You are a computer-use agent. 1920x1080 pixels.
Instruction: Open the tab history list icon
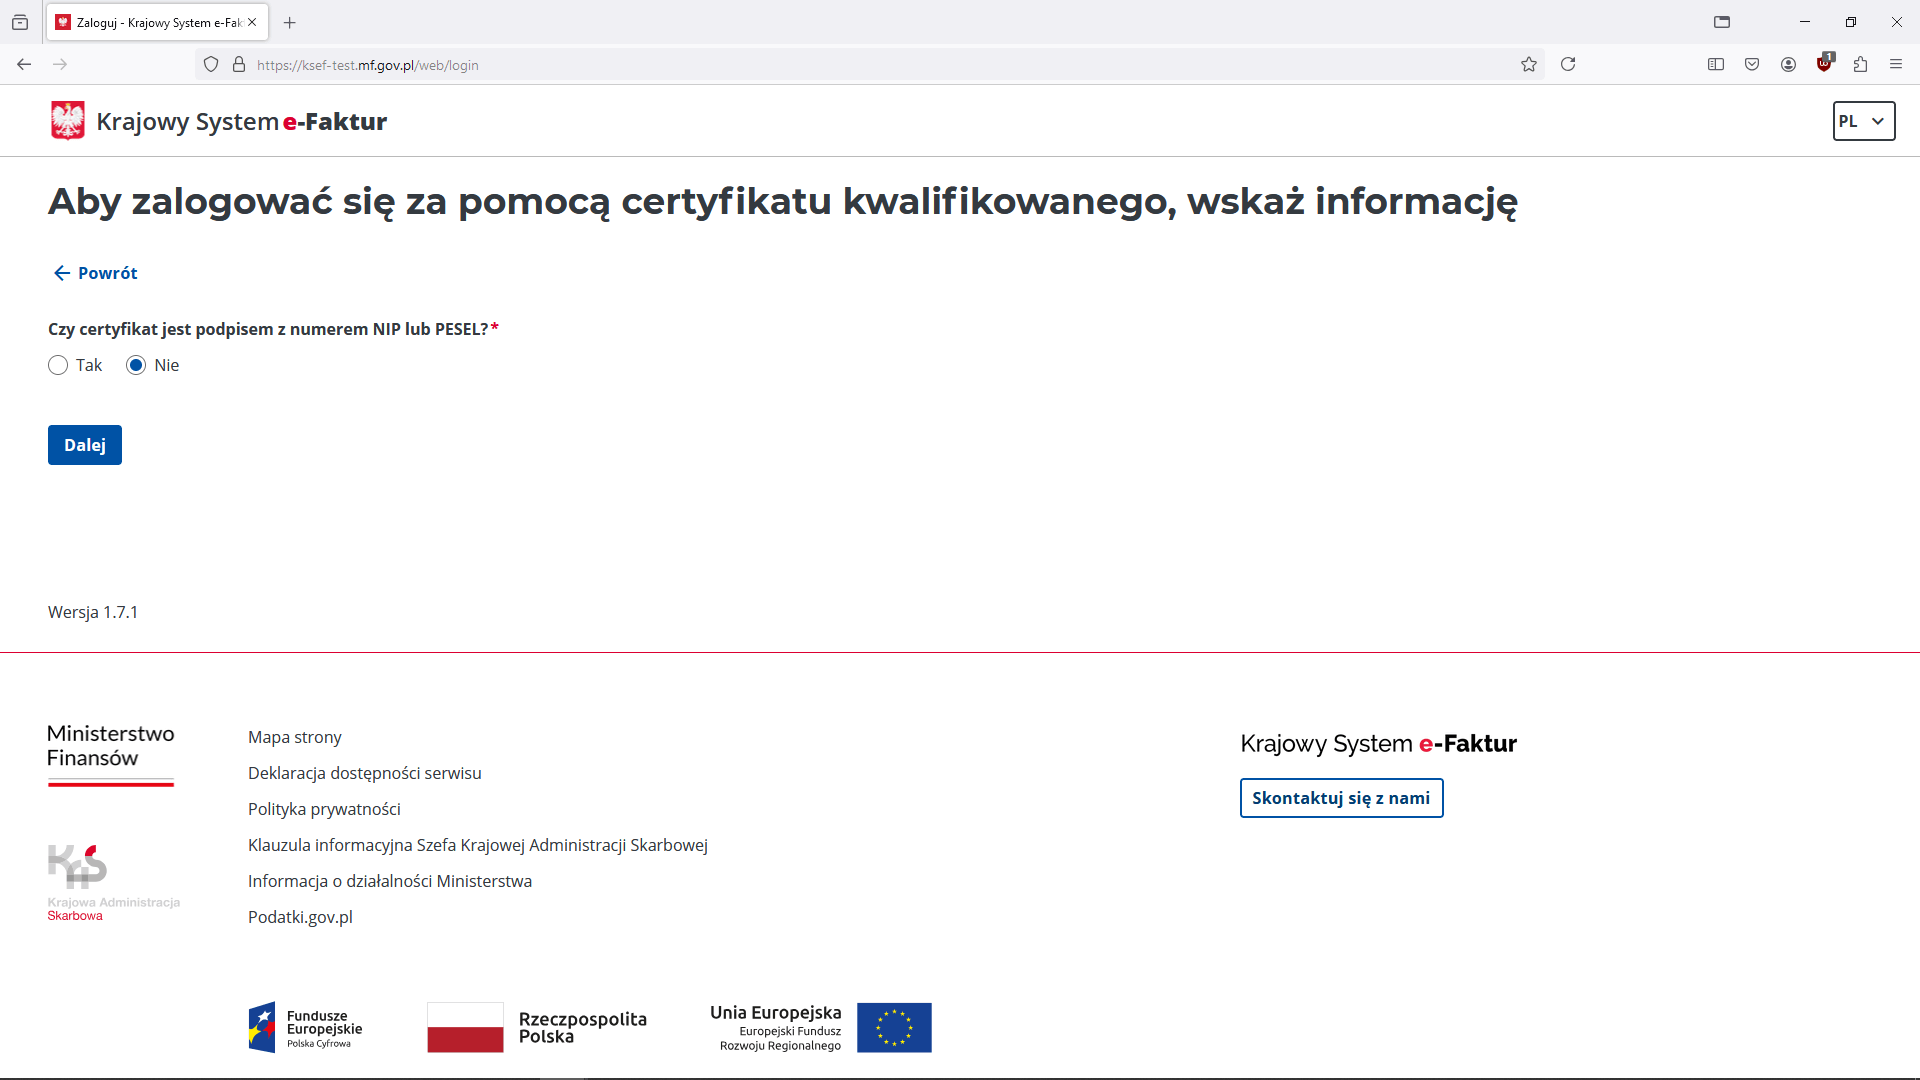pos(20,22)
